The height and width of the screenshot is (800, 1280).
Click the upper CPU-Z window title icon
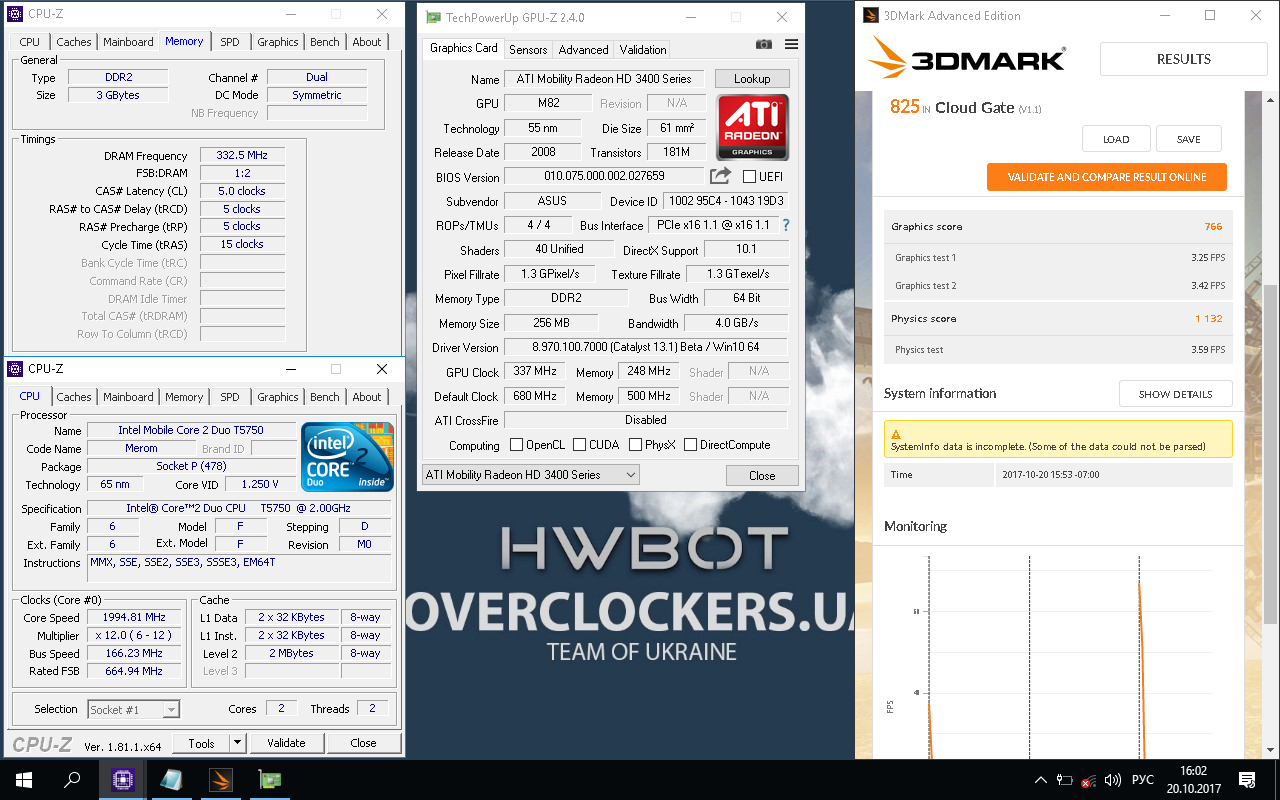pos(15,14)
